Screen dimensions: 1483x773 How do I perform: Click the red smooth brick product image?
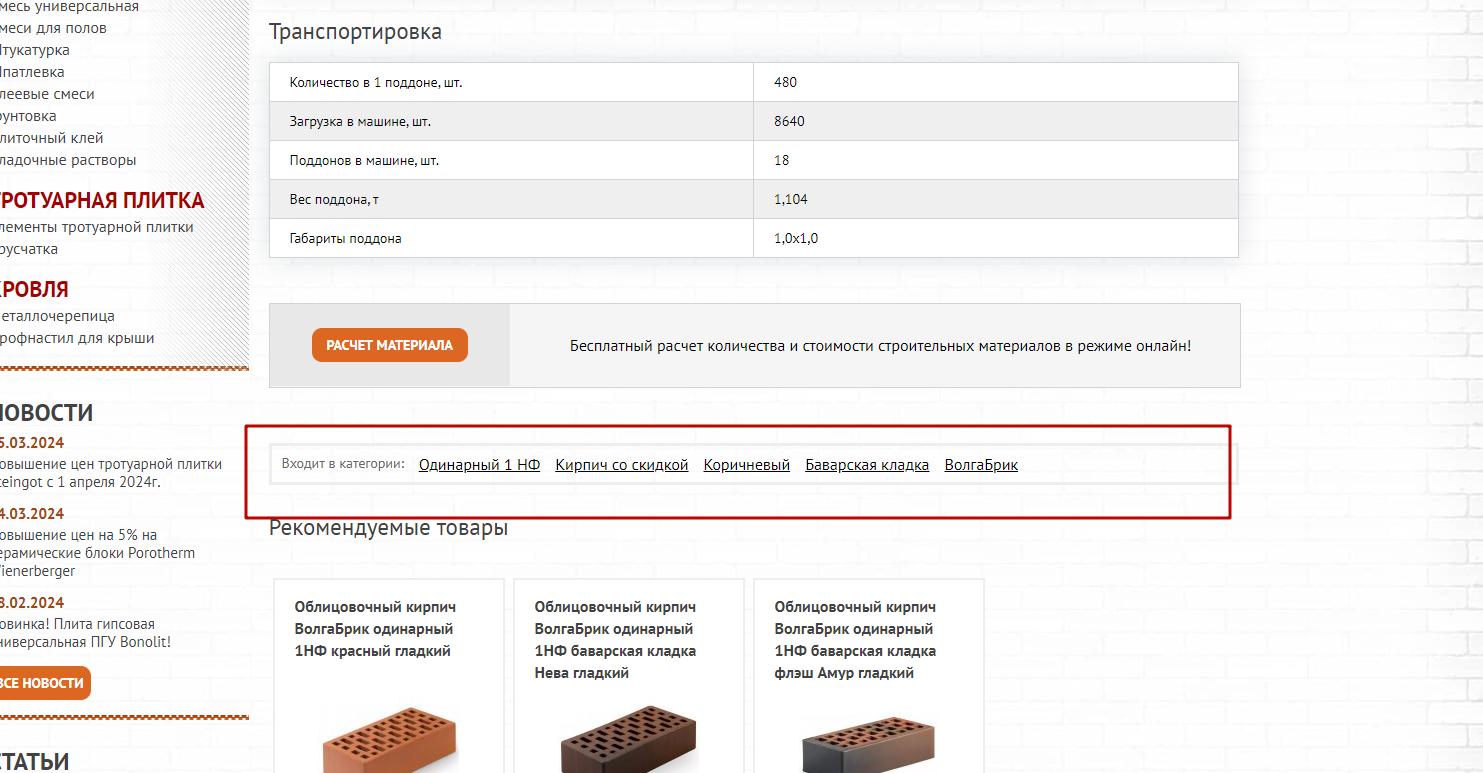tap(389, 740)
